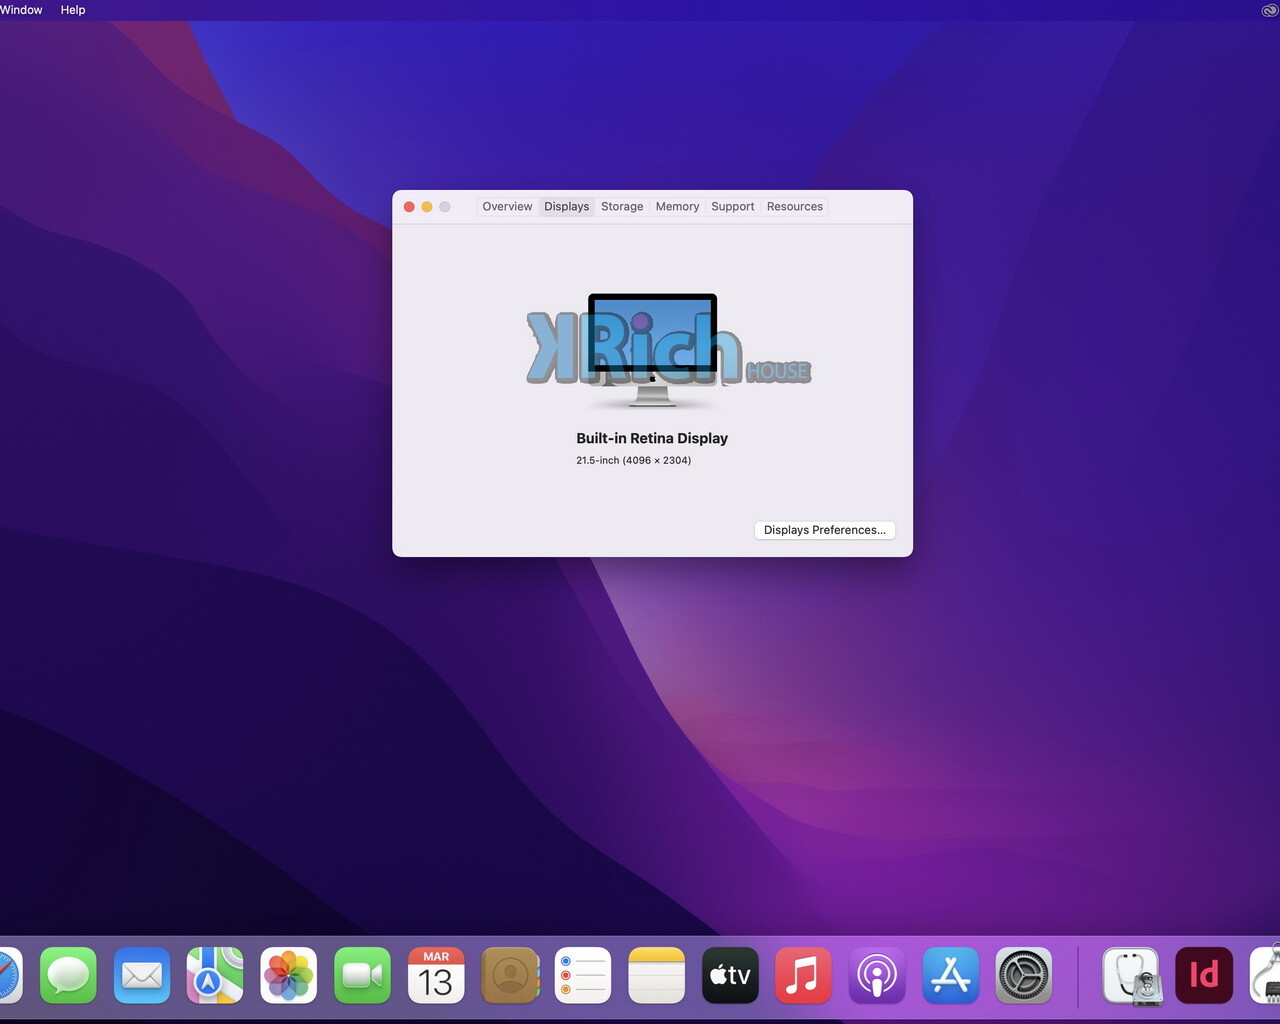1280x1024 pixels.
Task: Close the About This Mac window
Action: (x=409, y=207)
